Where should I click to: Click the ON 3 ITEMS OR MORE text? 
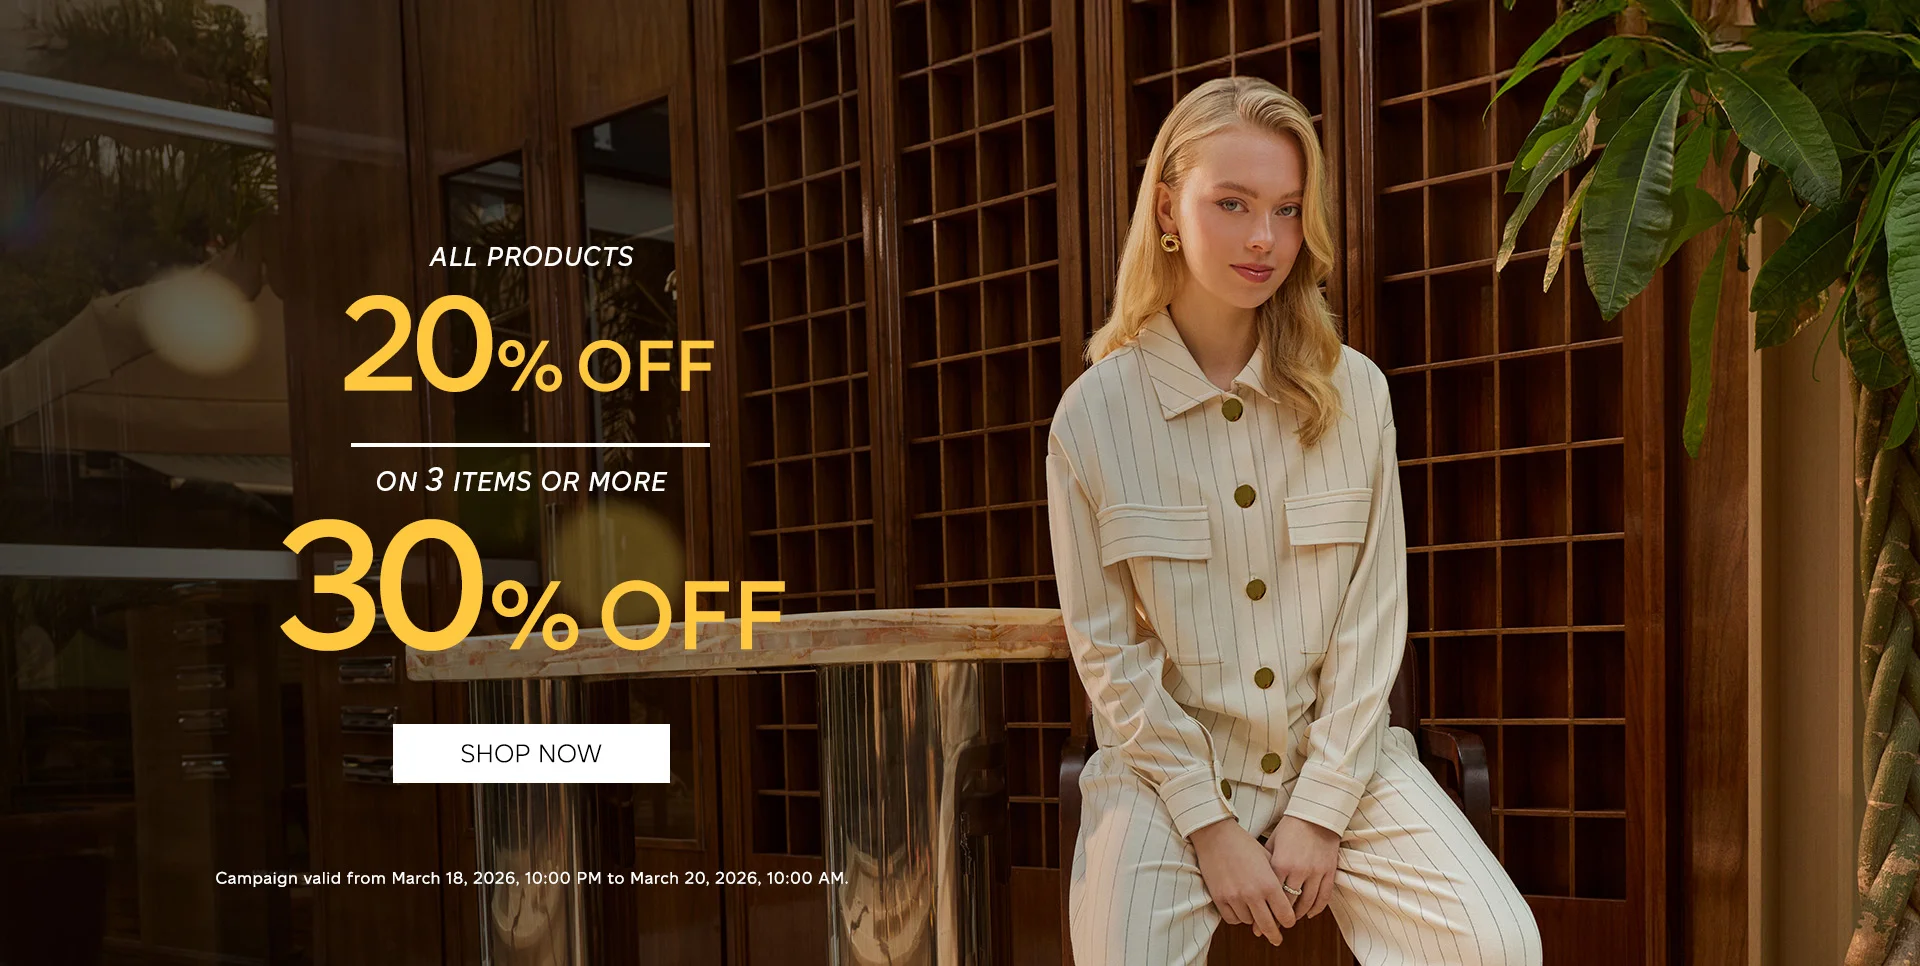(521, 481)
